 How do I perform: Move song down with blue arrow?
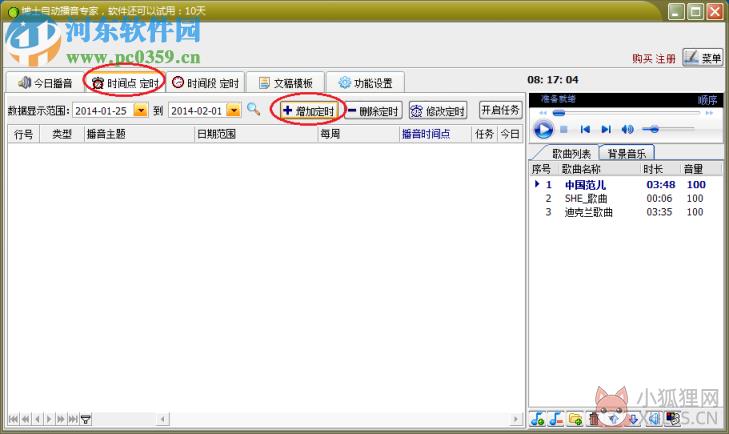tap(633, 419)
